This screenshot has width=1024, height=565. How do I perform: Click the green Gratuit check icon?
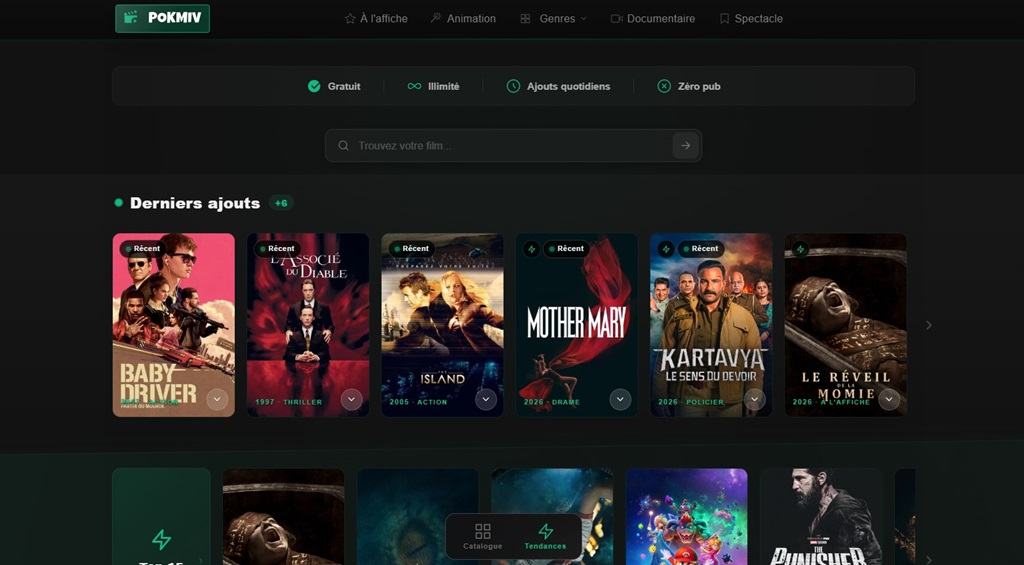point(314,86)
